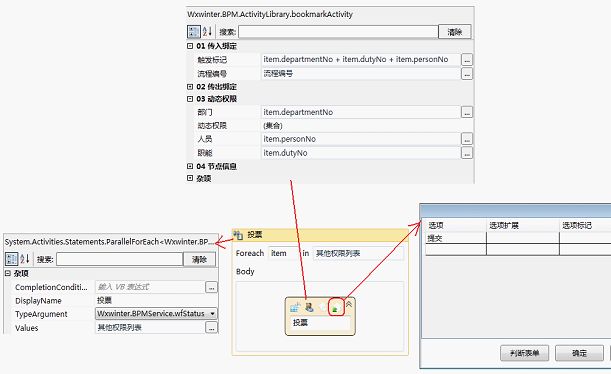Open expression editor for 触发标记
Screen dimensions: 611x374
pos(467,60)
